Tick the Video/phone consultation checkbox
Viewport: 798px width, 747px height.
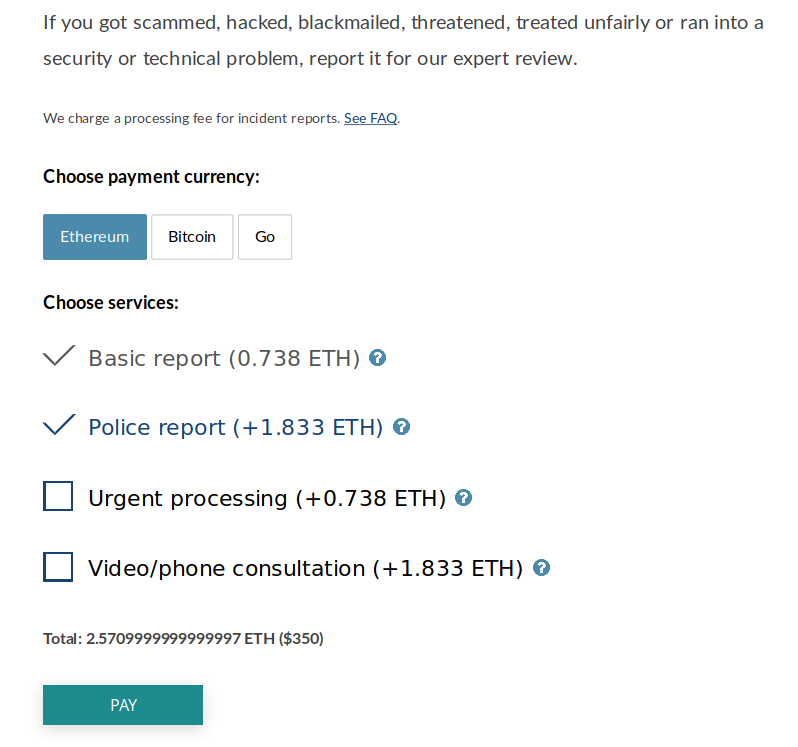tap(58, 566)
